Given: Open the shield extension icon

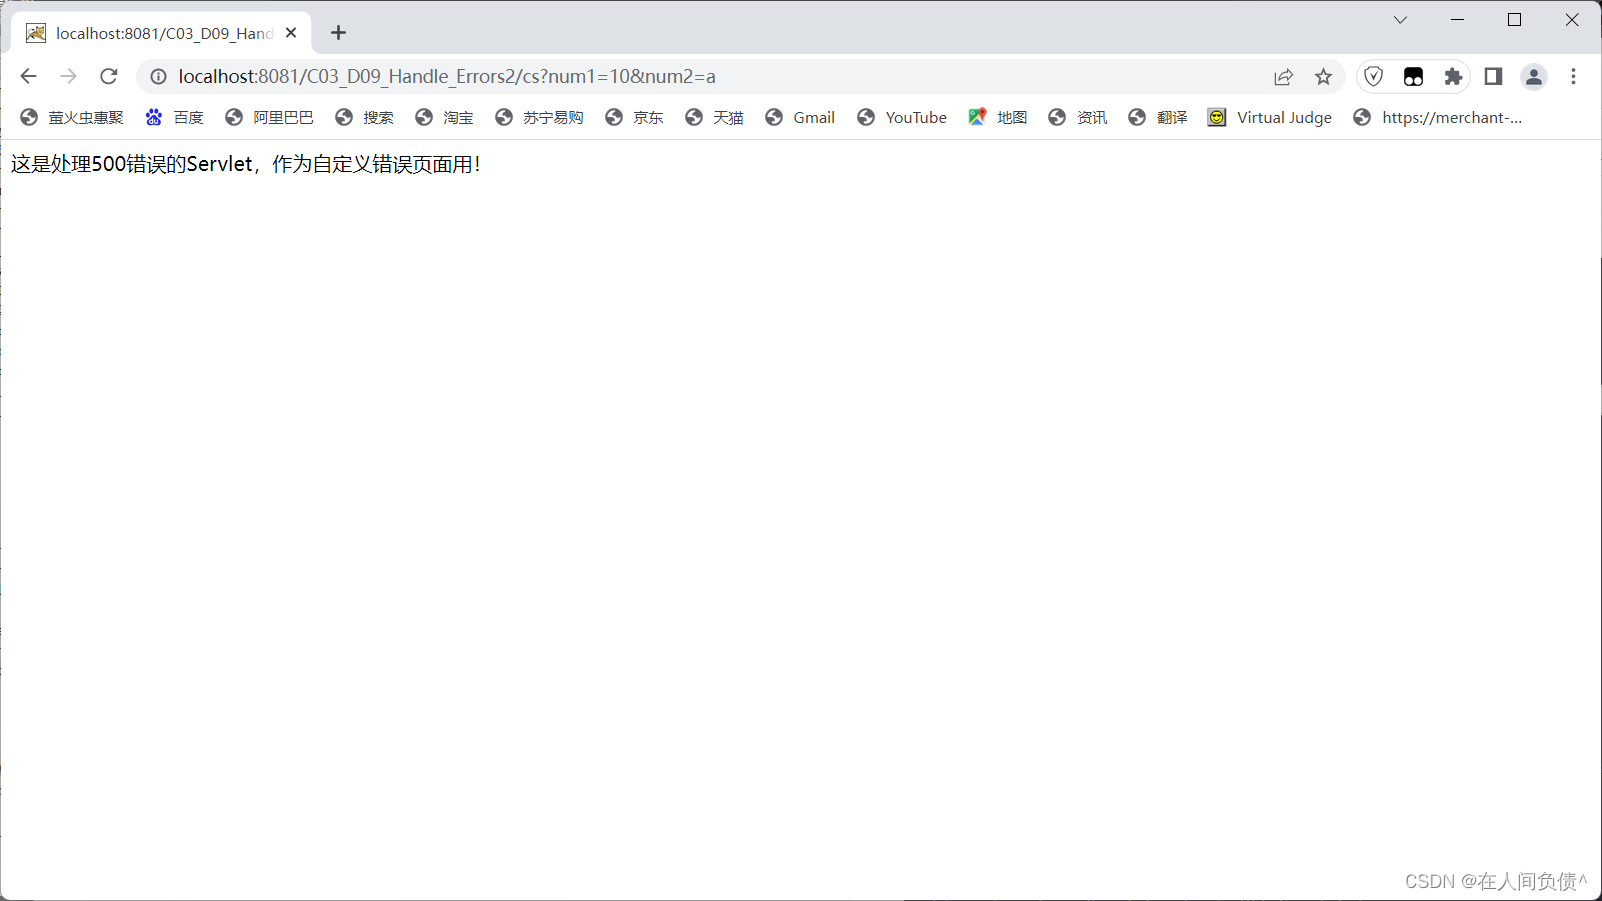Looking at the screenshot, I should tap(1374, 76).
